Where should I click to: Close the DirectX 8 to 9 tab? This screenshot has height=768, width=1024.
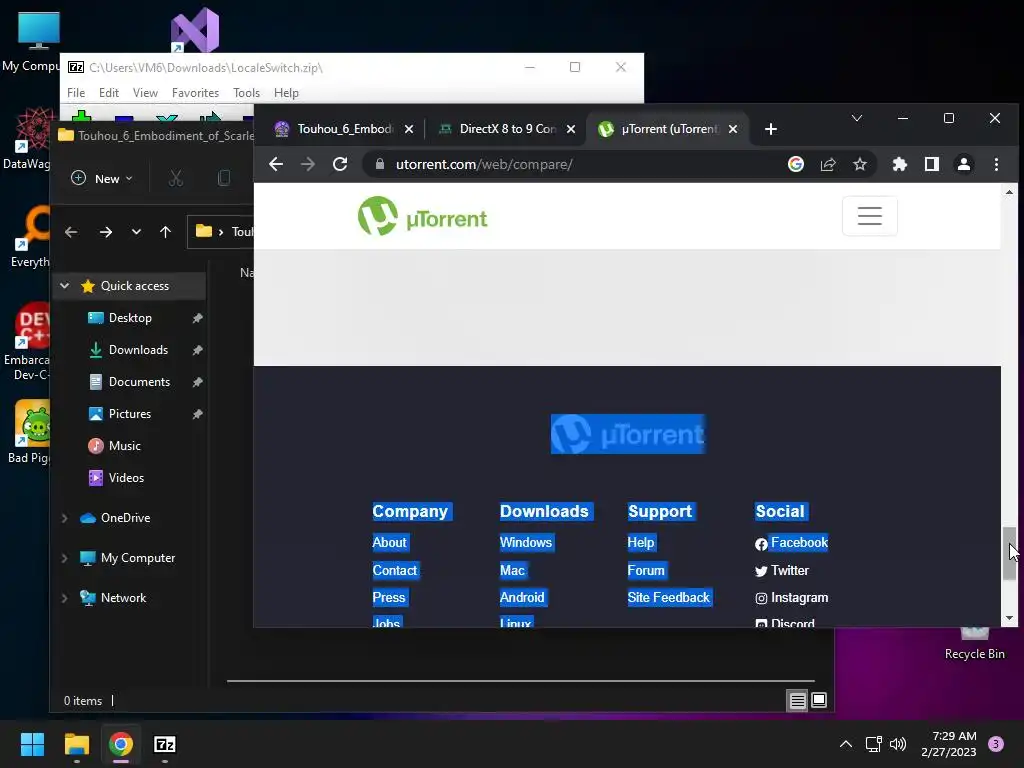[571, 129]
